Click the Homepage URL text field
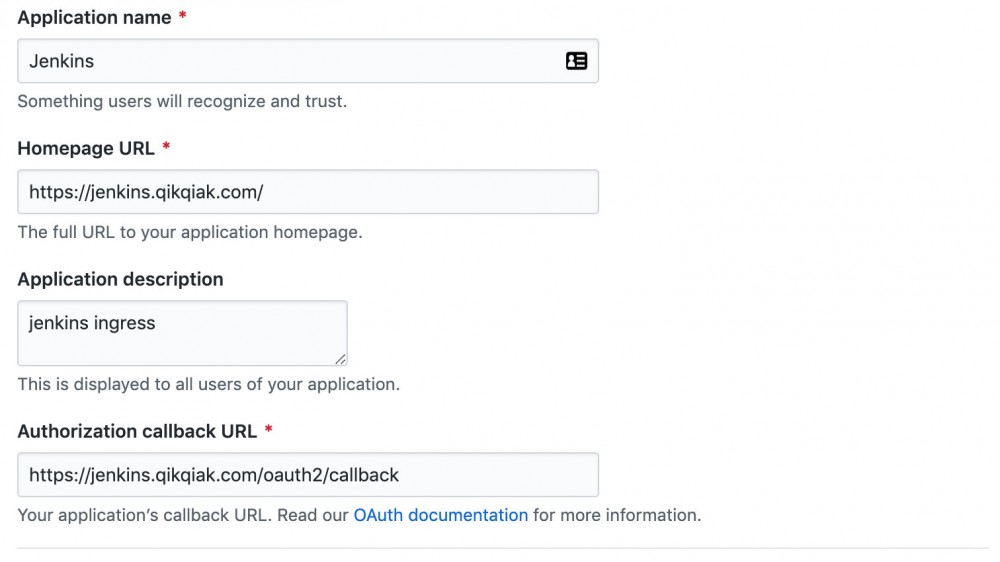 (x=308, y=192)
